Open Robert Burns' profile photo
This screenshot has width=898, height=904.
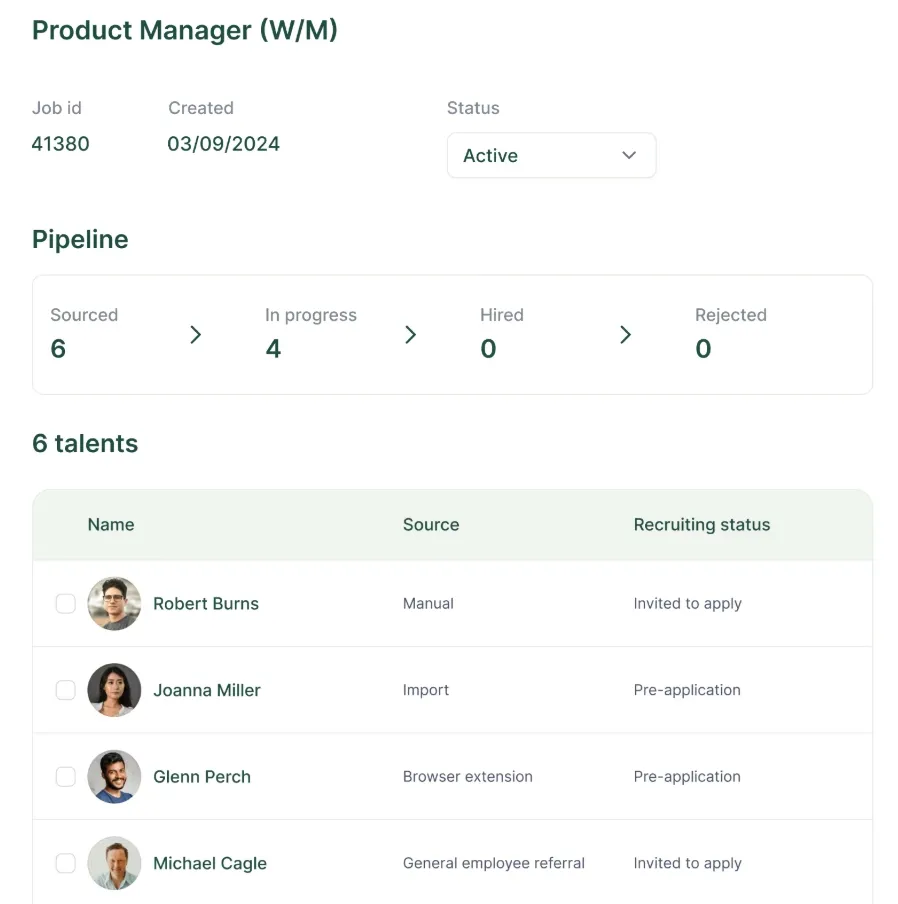coord(114,604)
